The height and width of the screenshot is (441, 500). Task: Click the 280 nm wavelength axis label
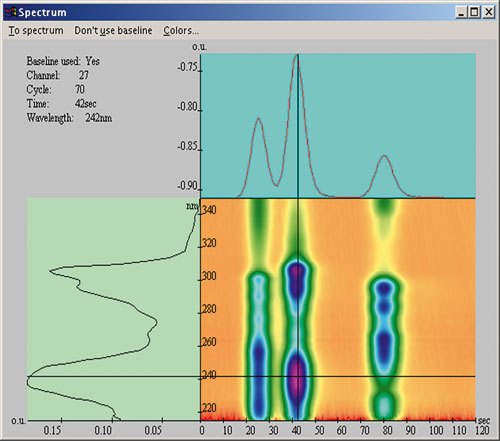(x=209, y=309)
